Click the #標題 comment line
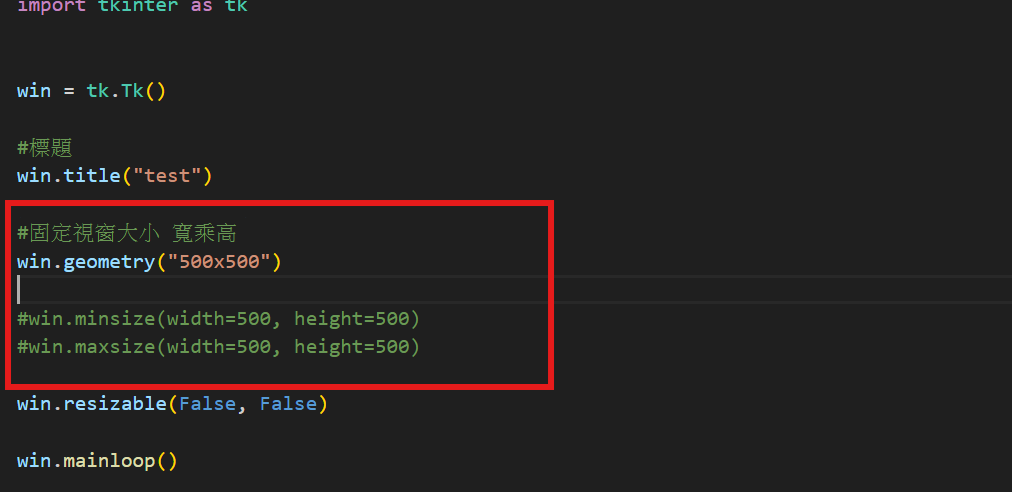The height and width of the screenshot is (492, 1012). 45,149
